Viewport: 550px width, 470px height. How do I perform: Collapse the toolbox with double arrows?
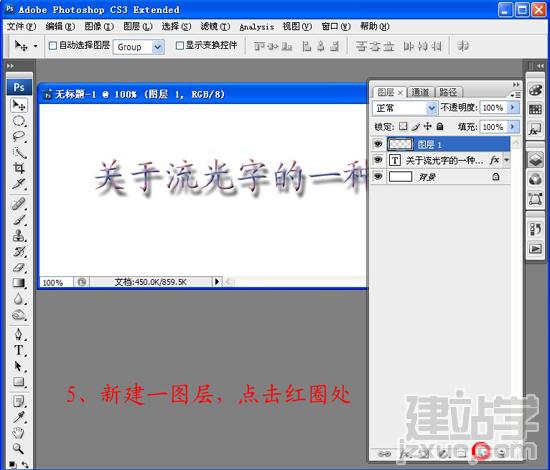pos(11,66)
